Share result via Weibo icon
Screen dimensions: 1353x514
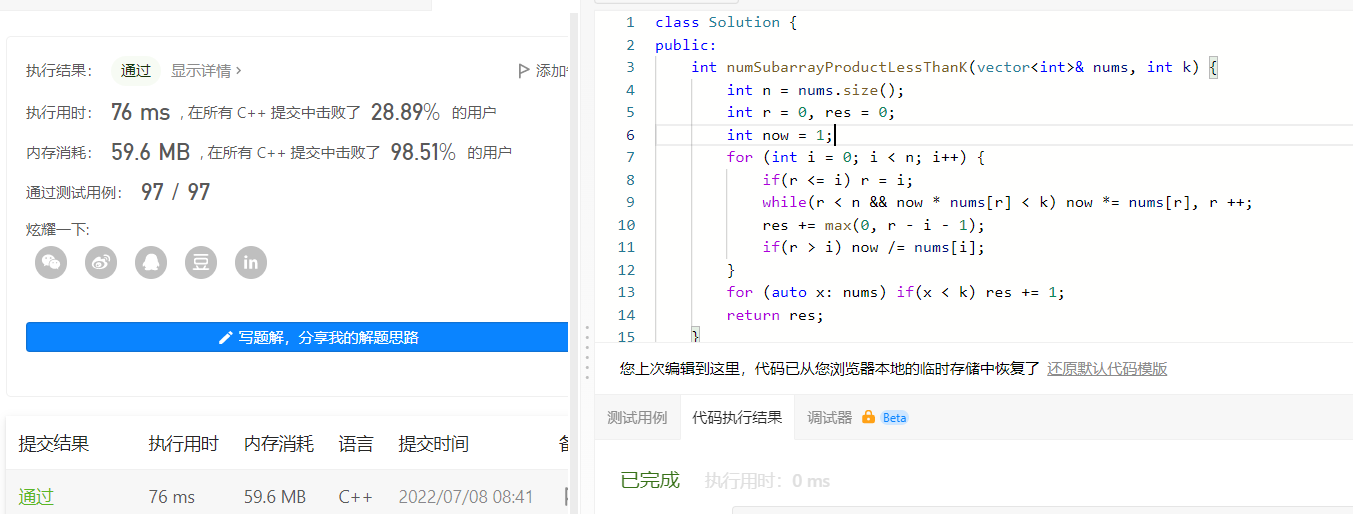pyautogui.click(x=101, y=263)
